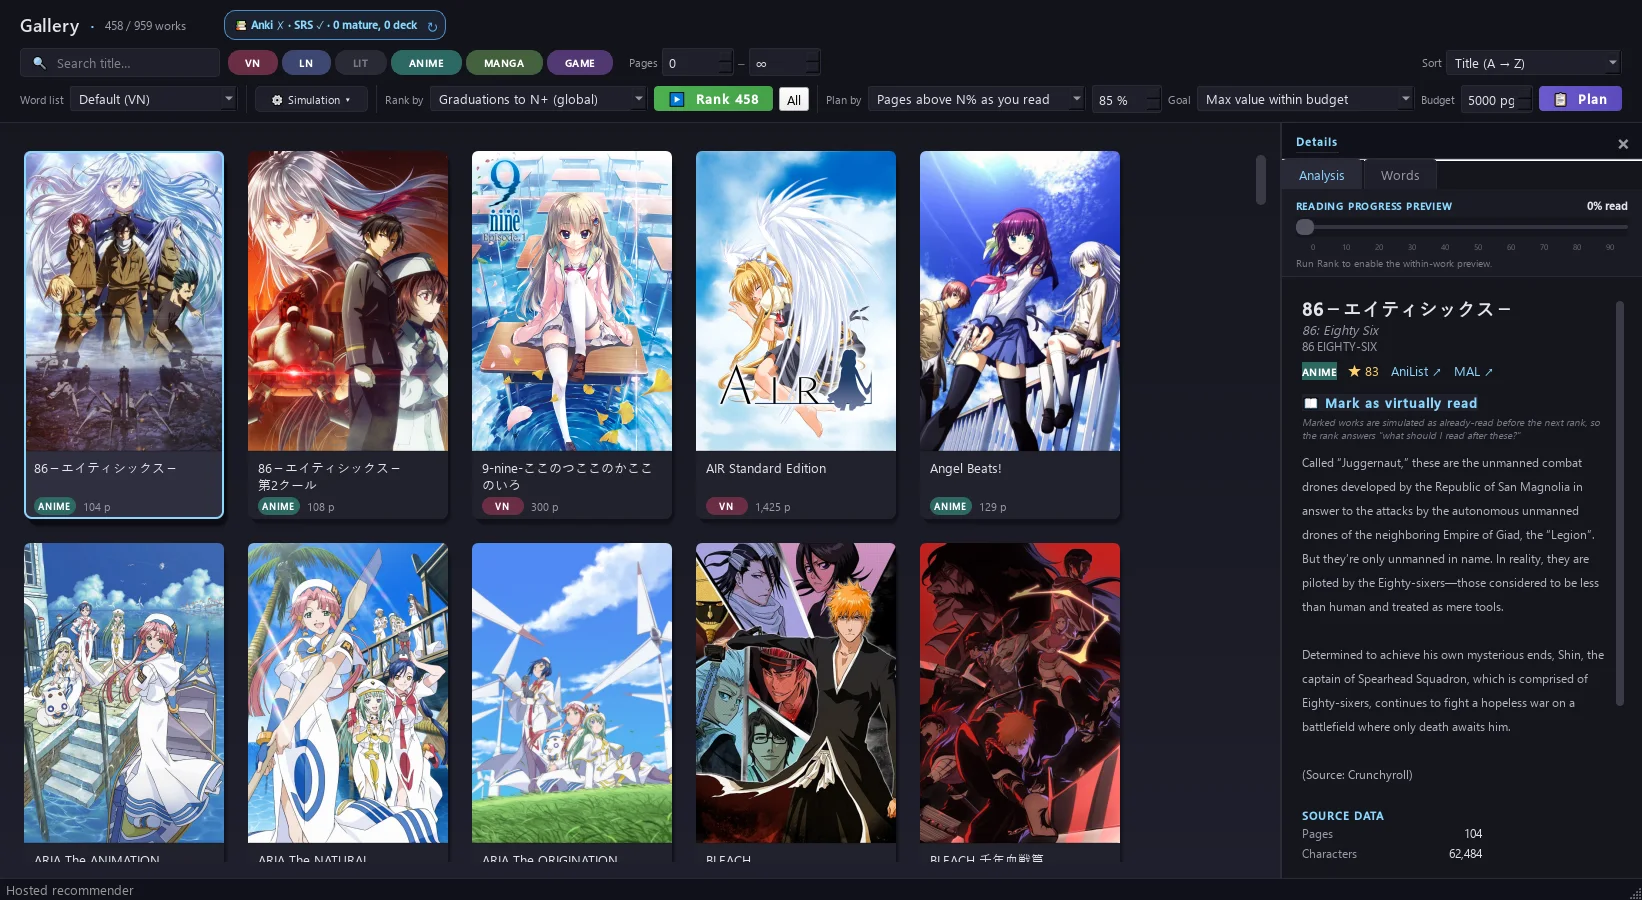Toggle the VN filter chip
The image size is (1642, 900).
click(253, 63)
